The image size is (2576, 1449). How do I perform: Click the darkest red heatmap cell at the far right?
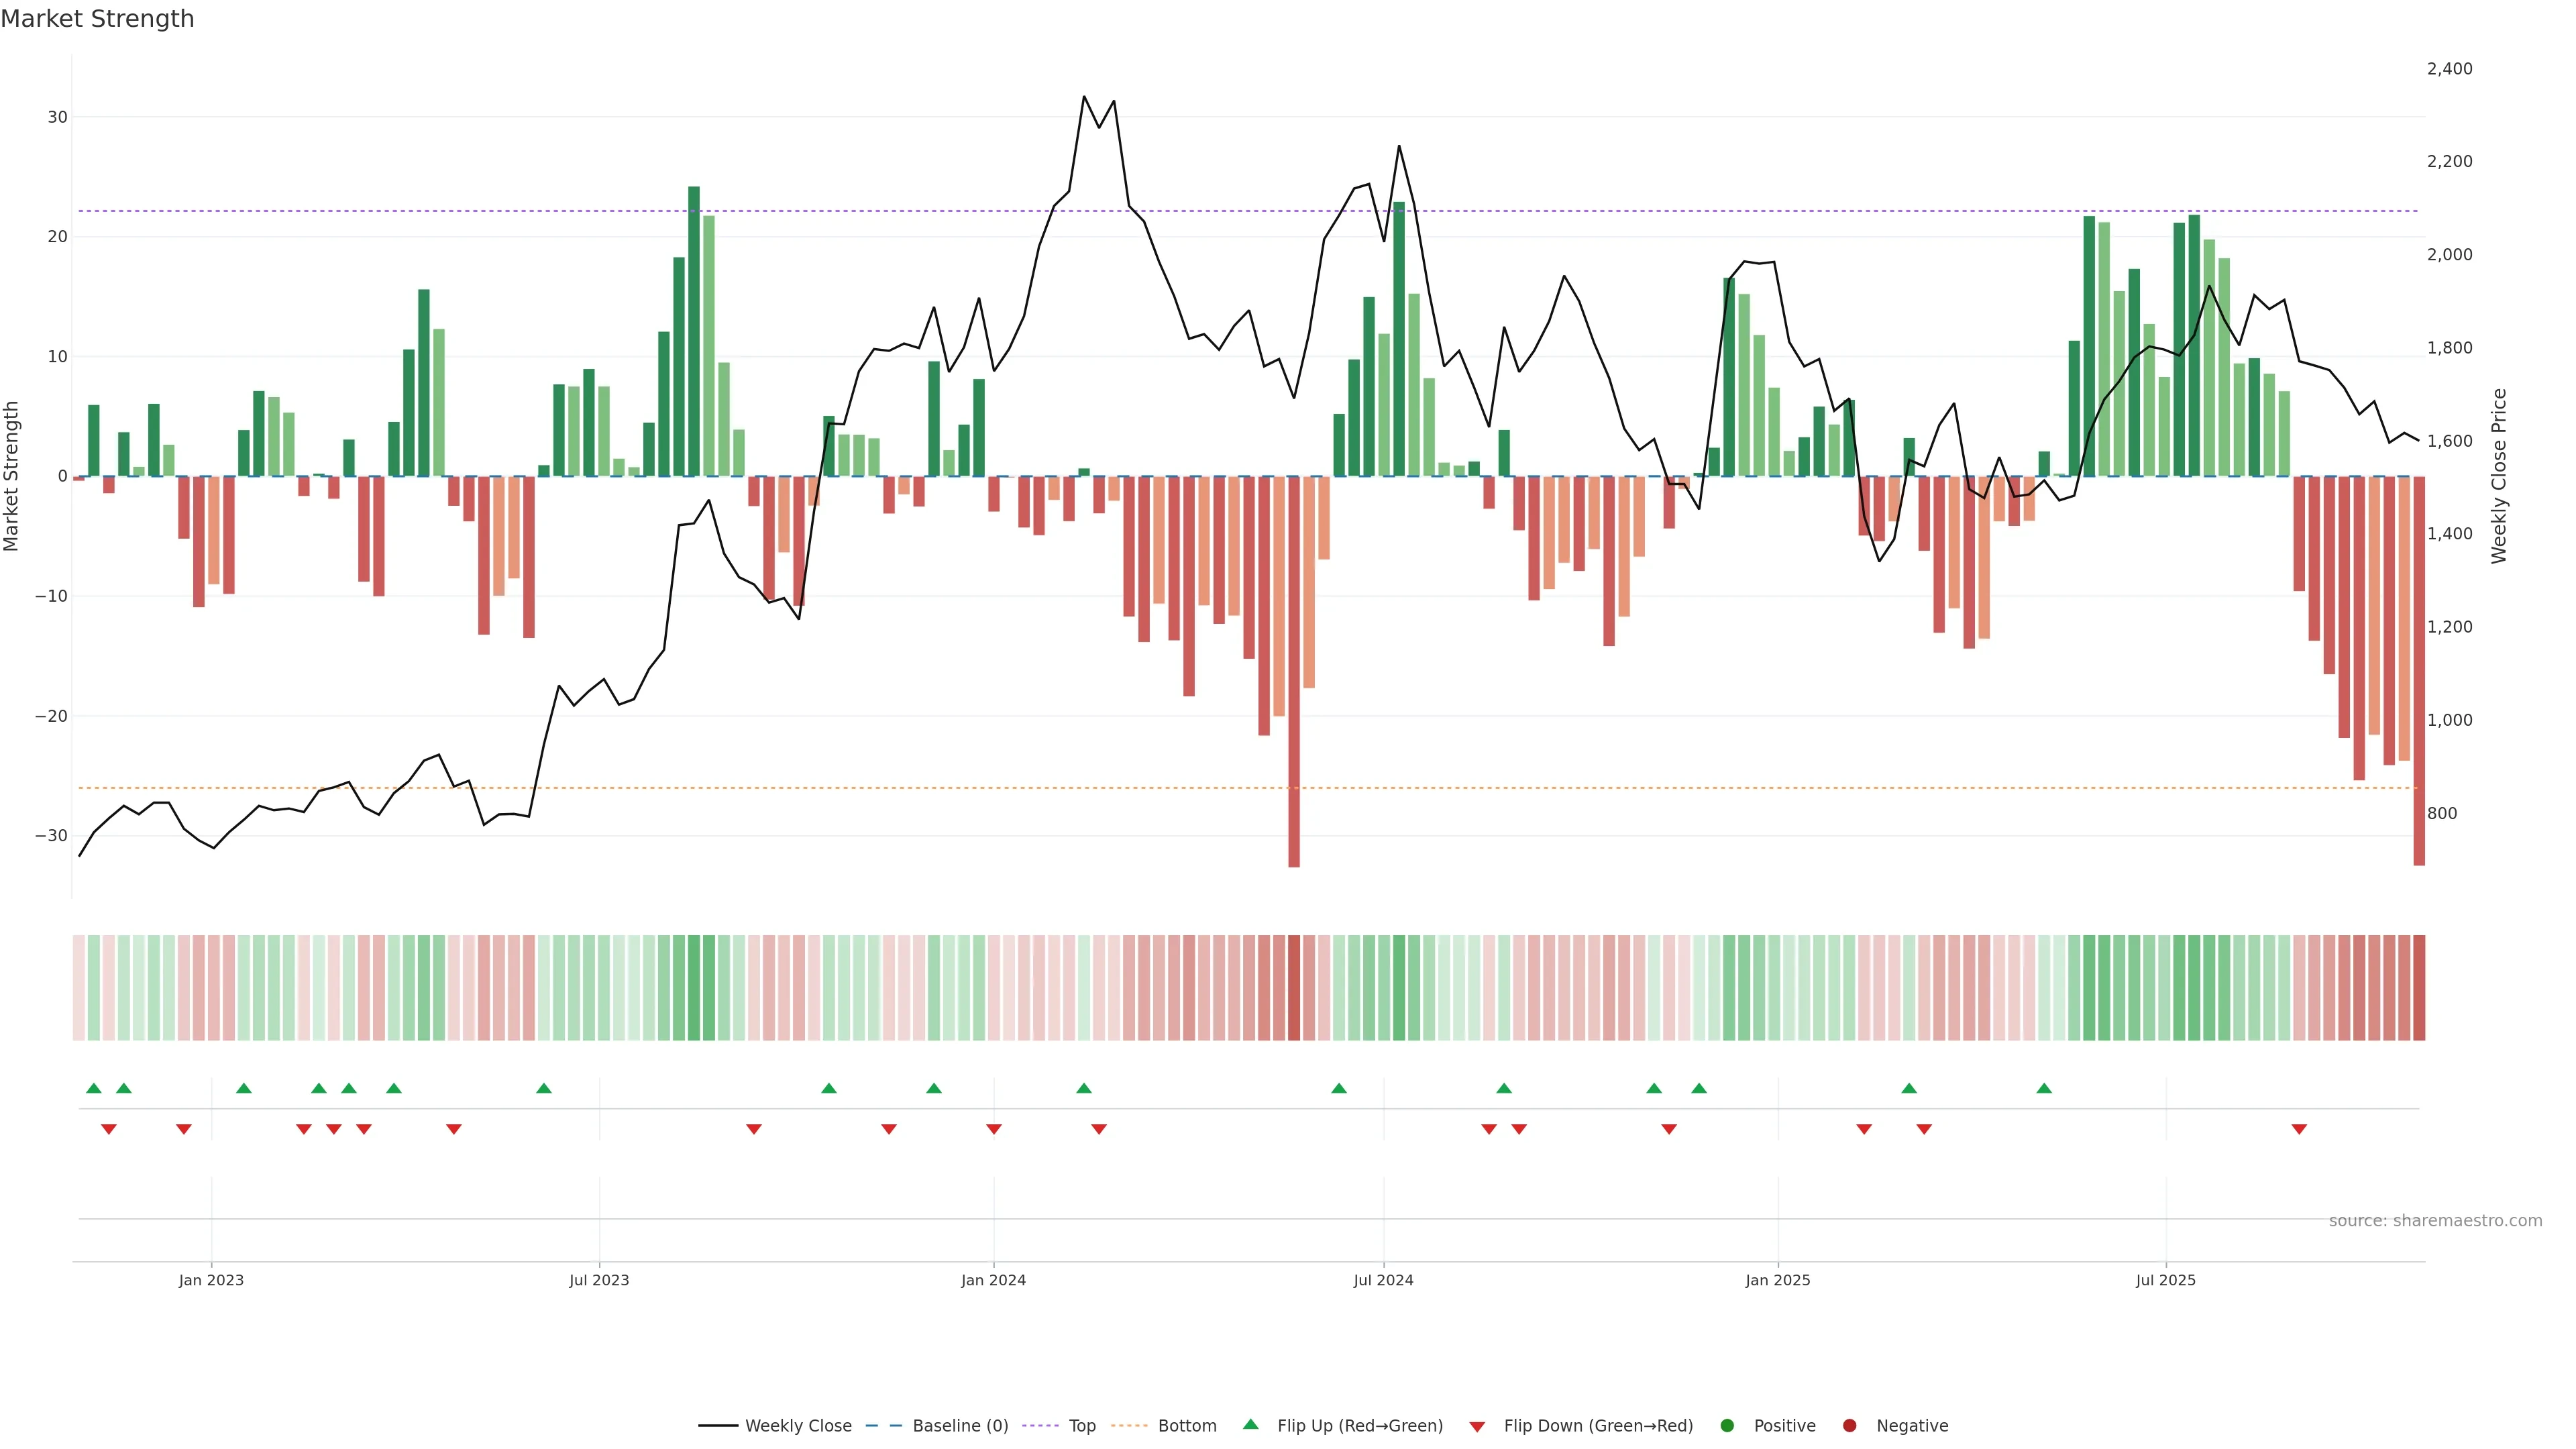[x=2419, y=988]
